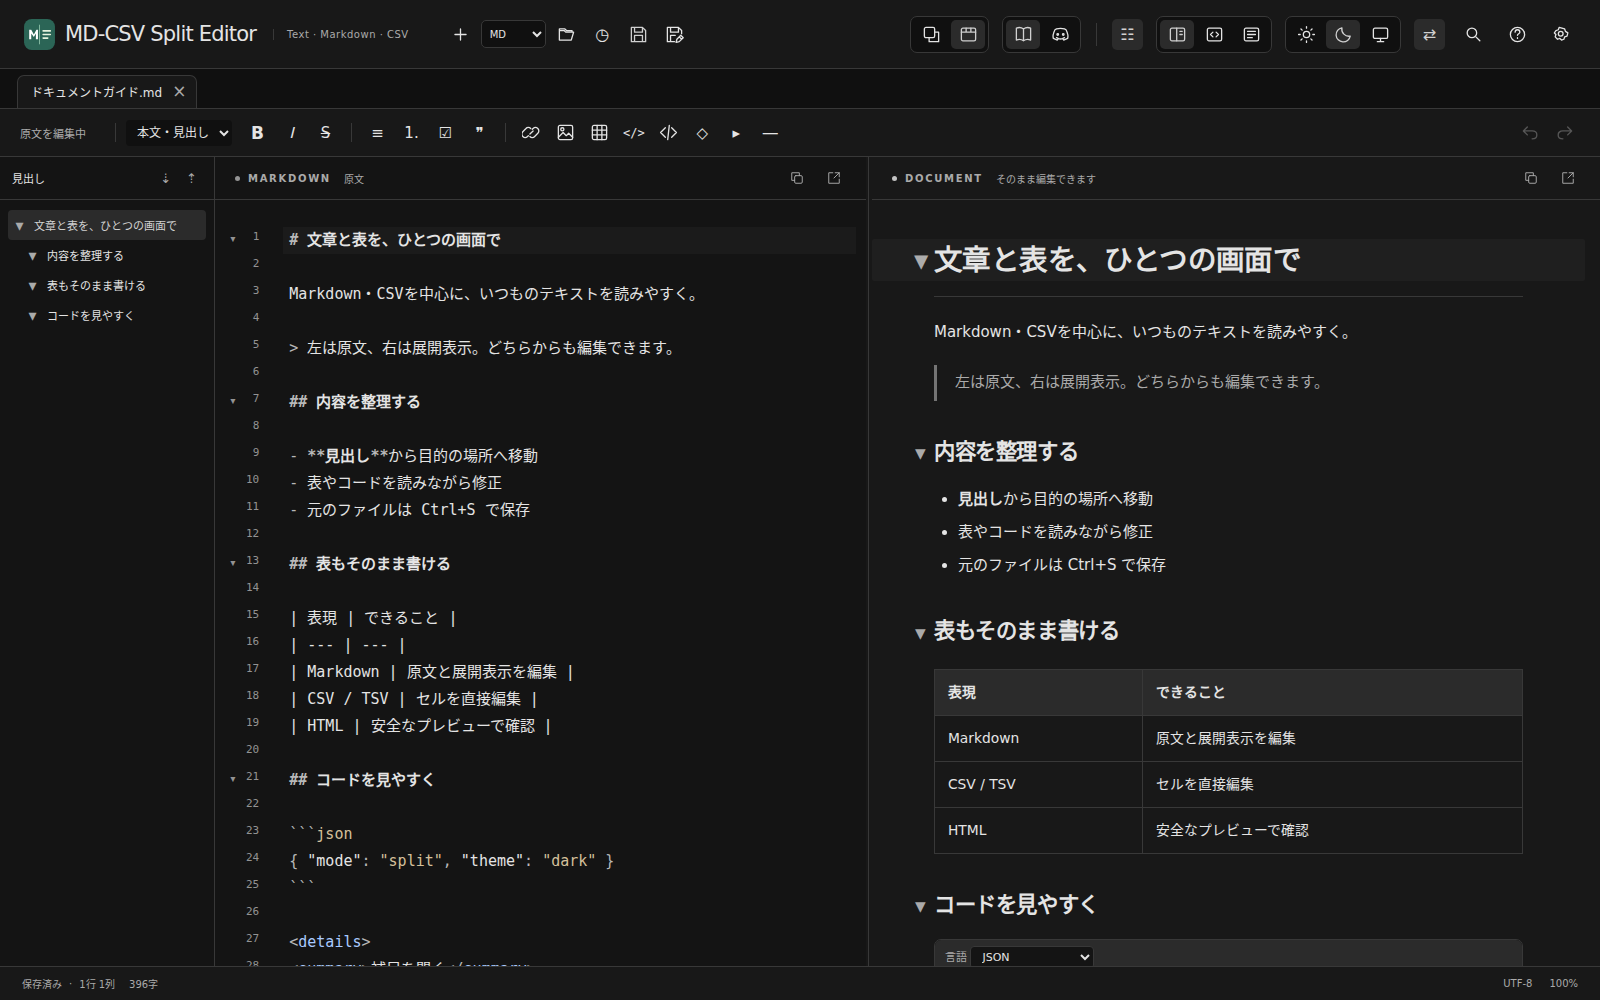This screenshot has height=1000, width=1600.
Task: Insert an image
Action: pos(565,132)
